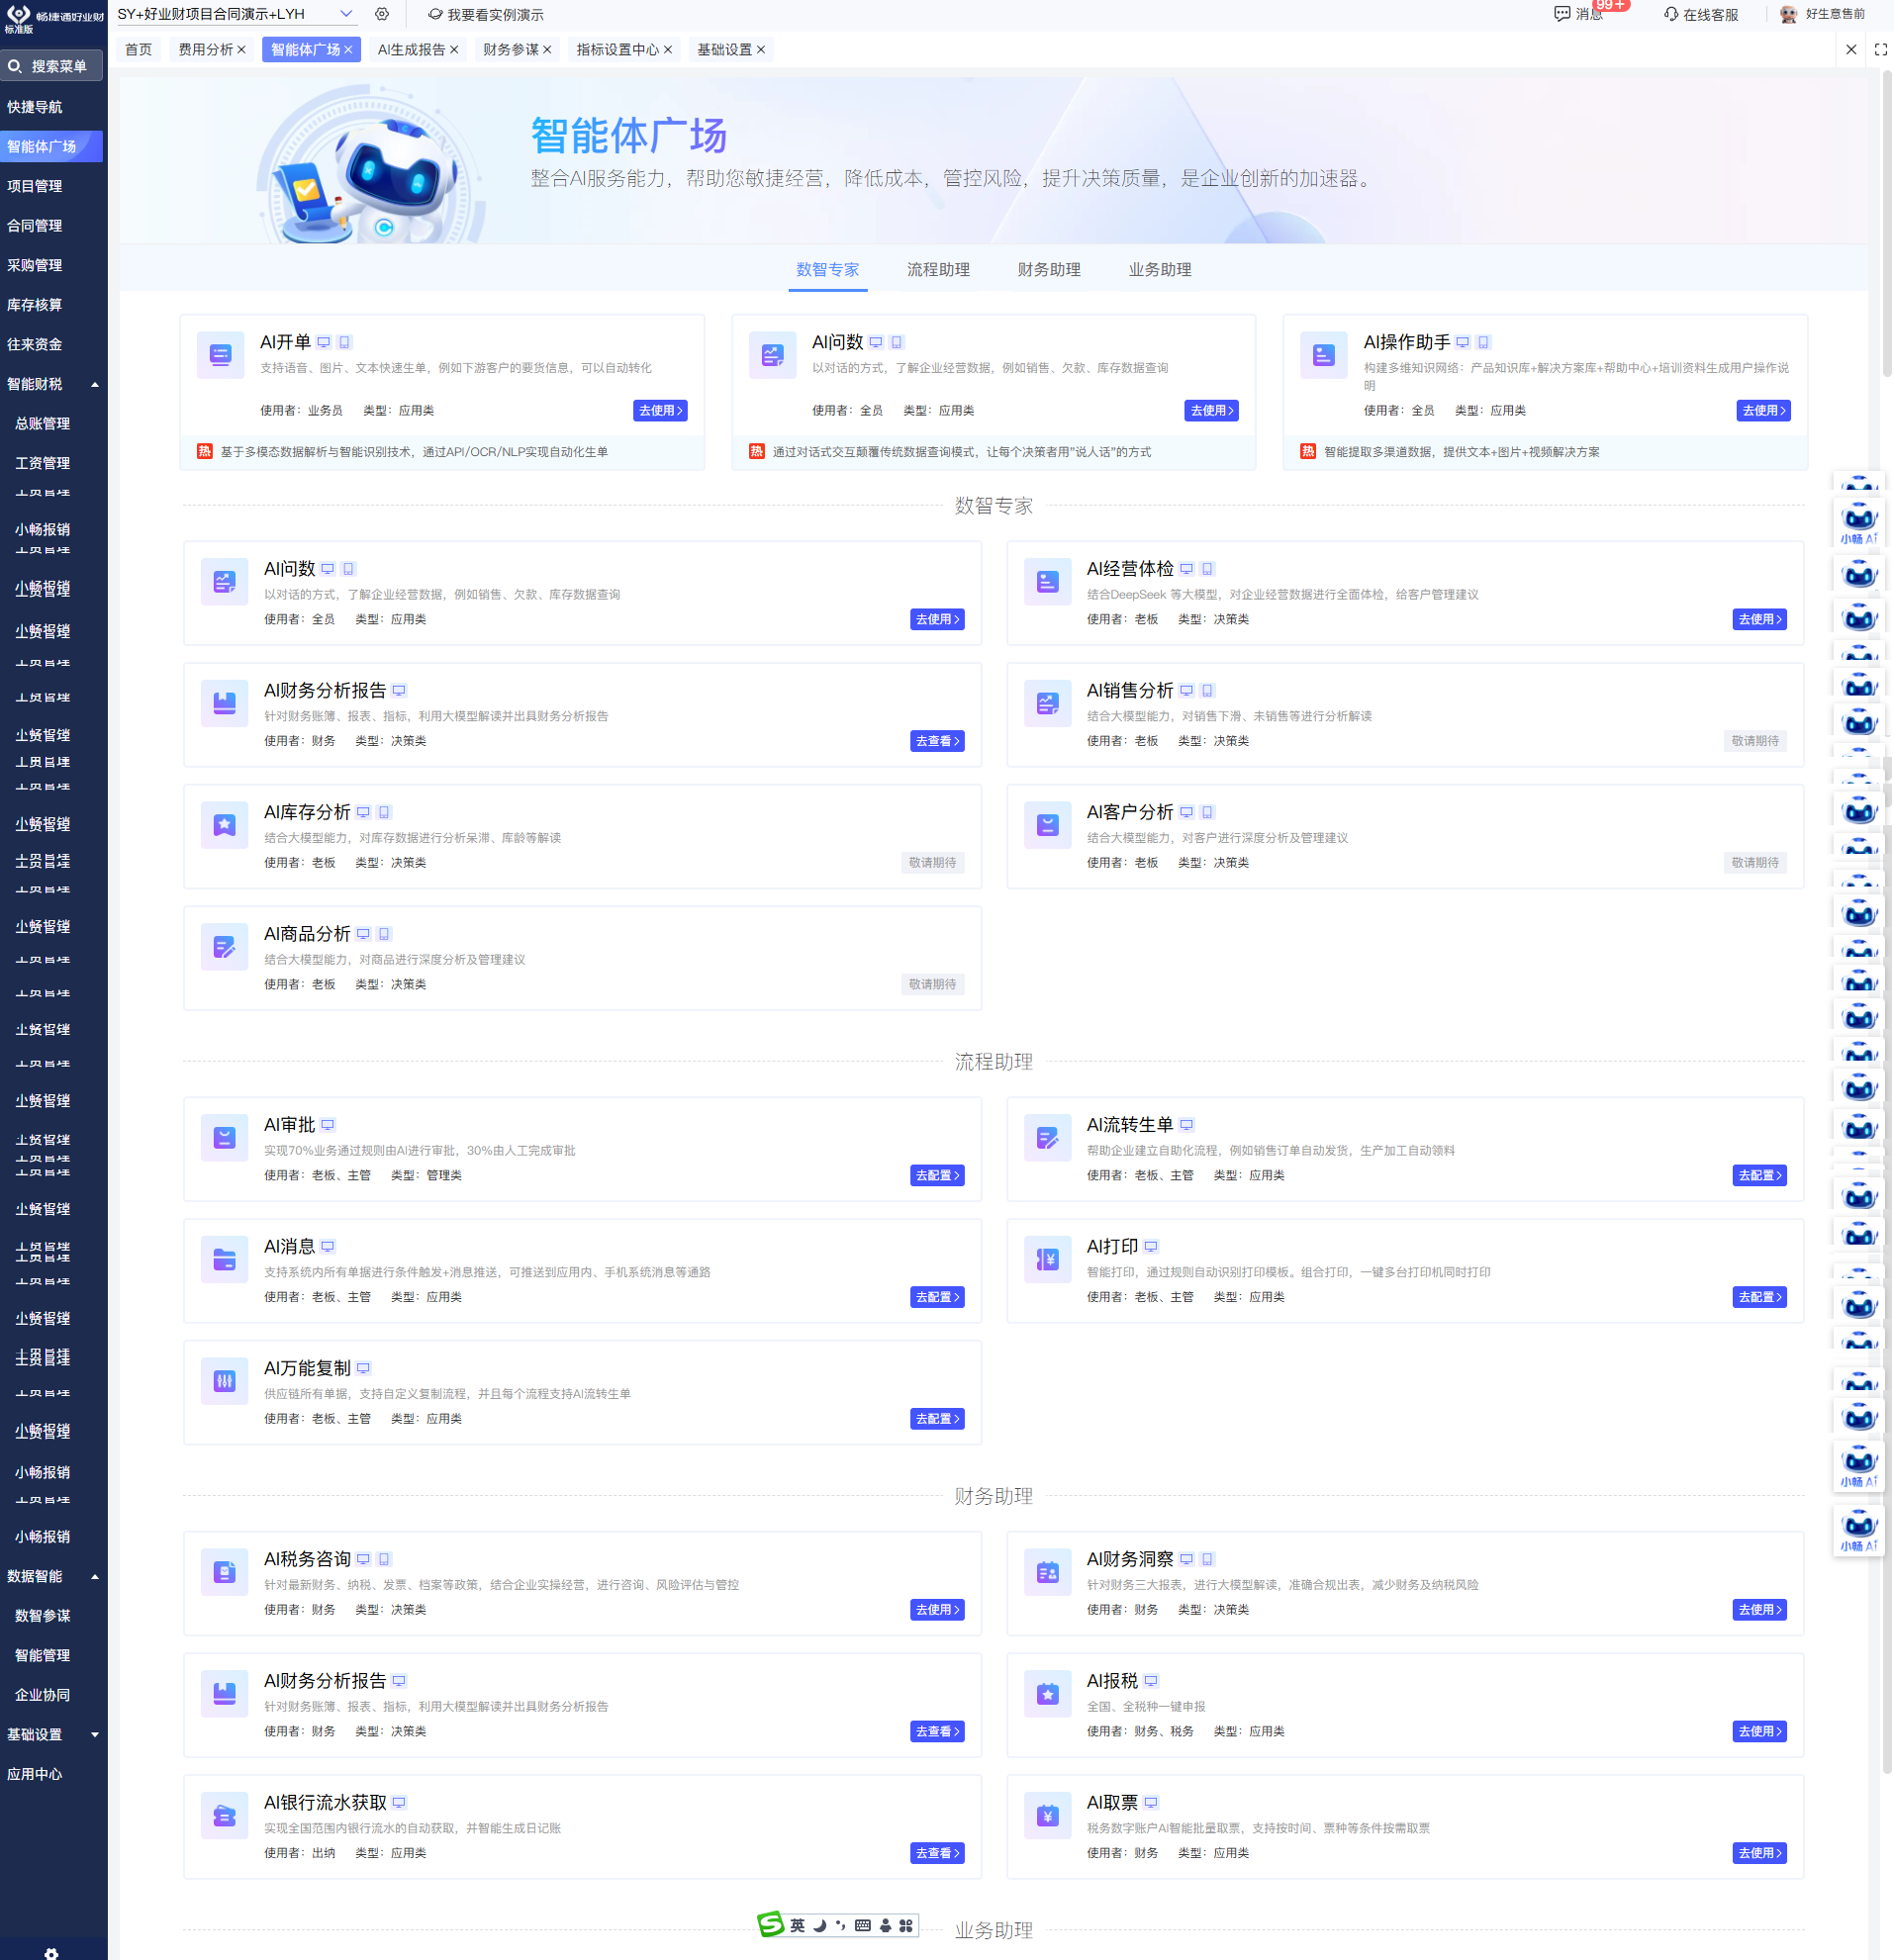This screenshot has height=1960, width=1894.
Task: Open settings gear next to project selector
Action: 381,14
